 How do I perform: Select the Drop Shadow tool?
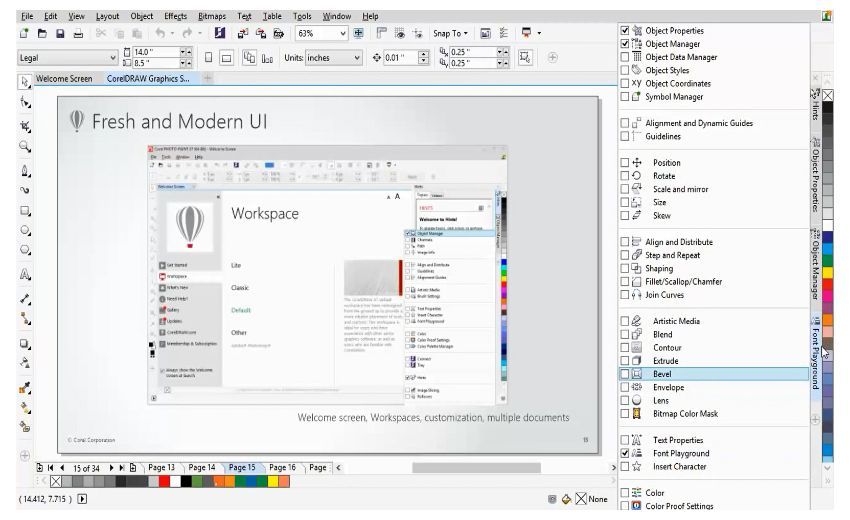(25, 343)
